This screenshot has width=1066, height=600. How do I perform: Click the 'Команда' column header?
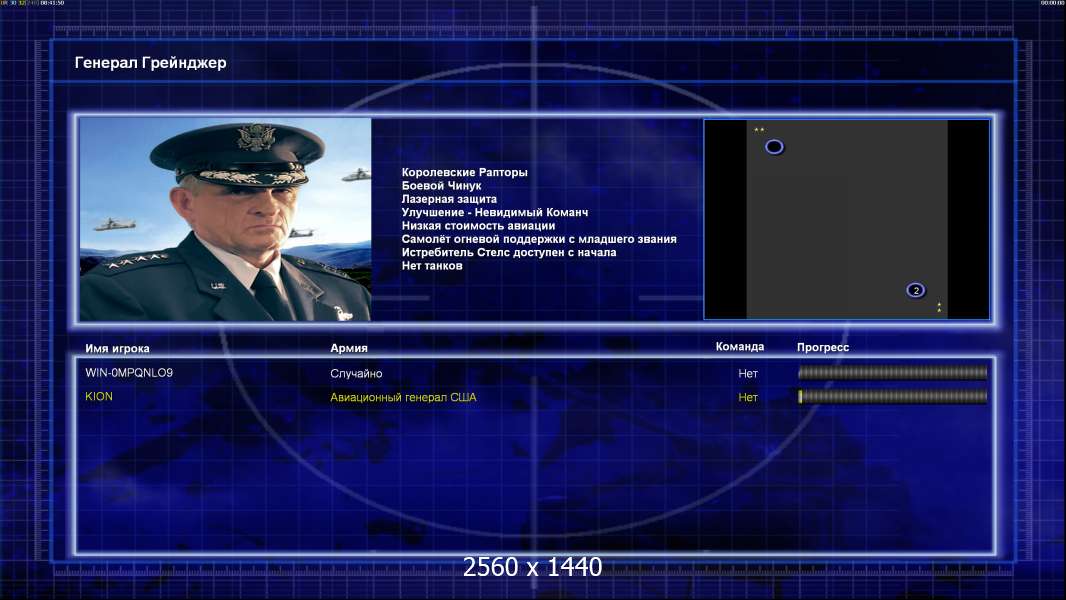click(740, 347)
